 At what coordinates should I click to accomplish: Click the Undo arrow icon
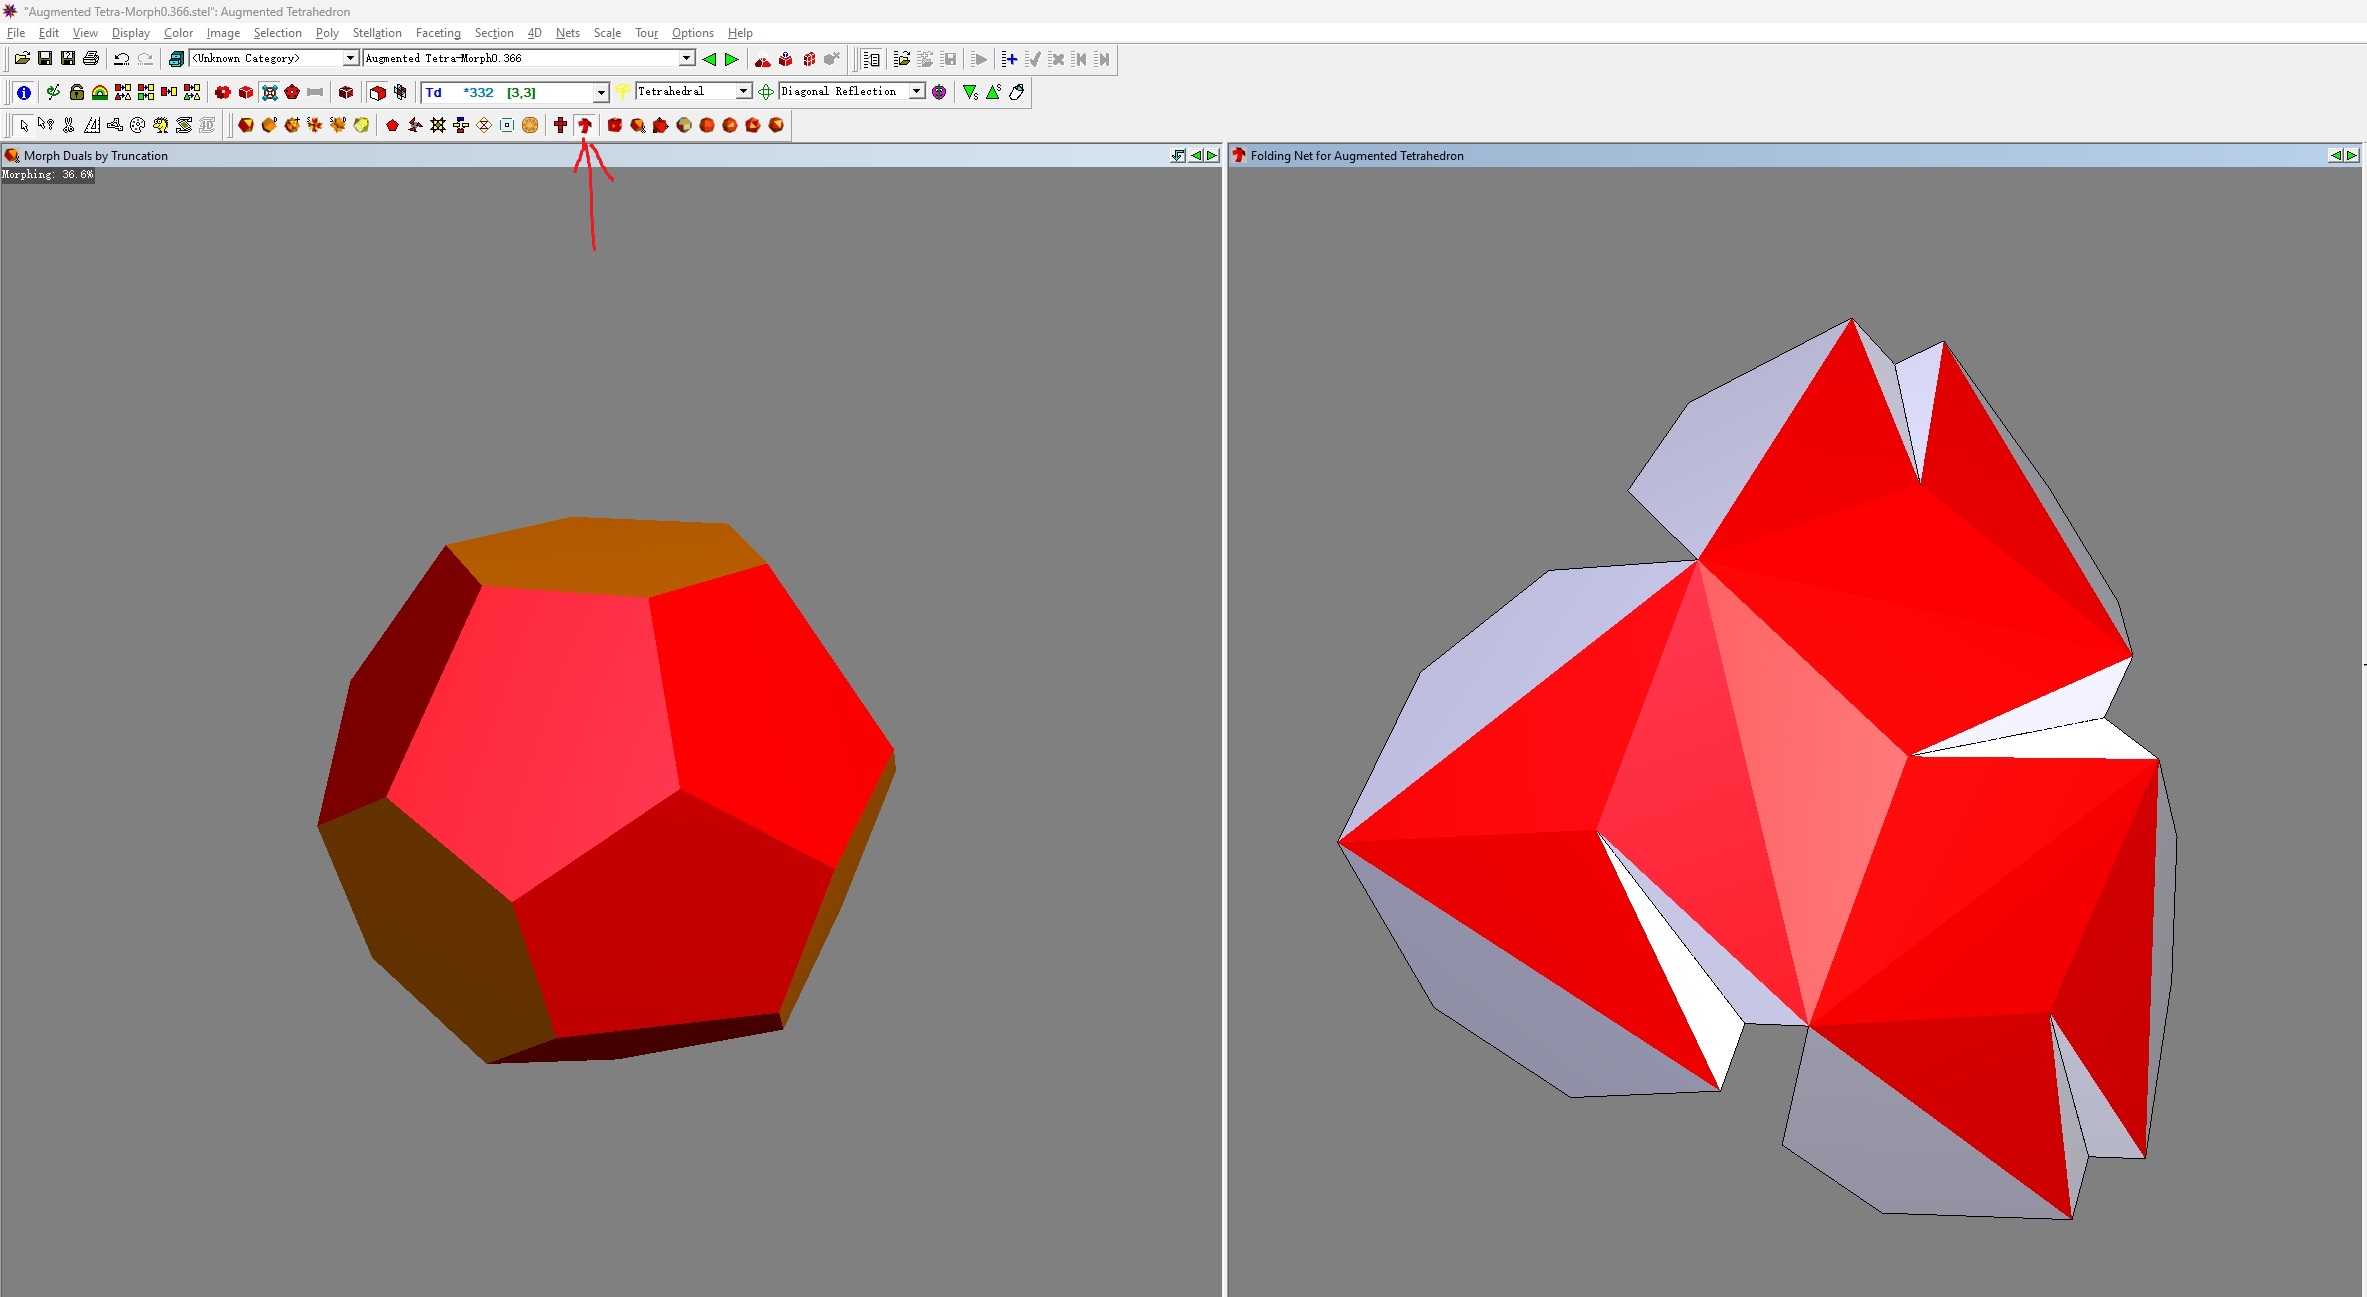121,59
